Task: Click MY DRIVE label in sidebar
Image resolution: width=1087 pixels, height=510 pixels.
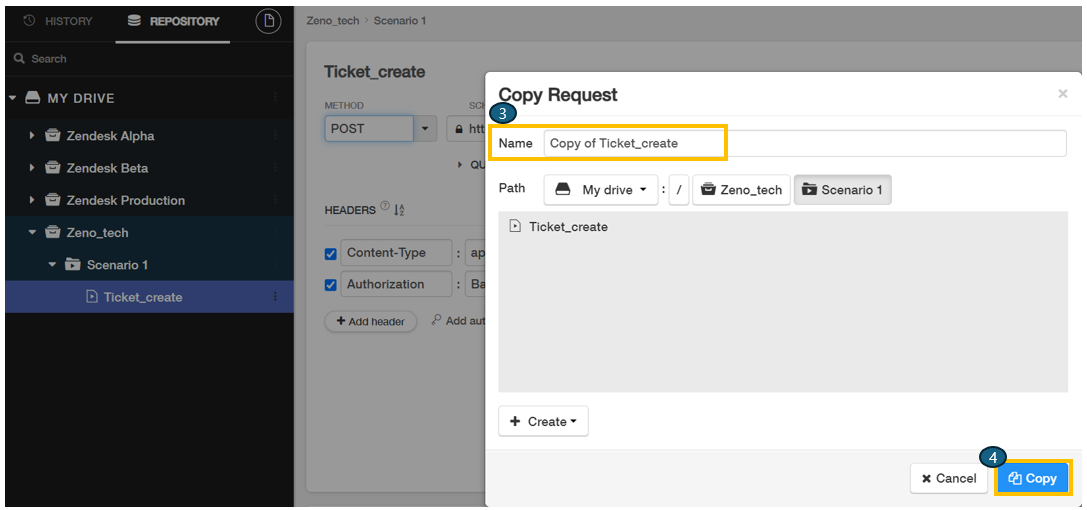Action: (x=81, y=98)
